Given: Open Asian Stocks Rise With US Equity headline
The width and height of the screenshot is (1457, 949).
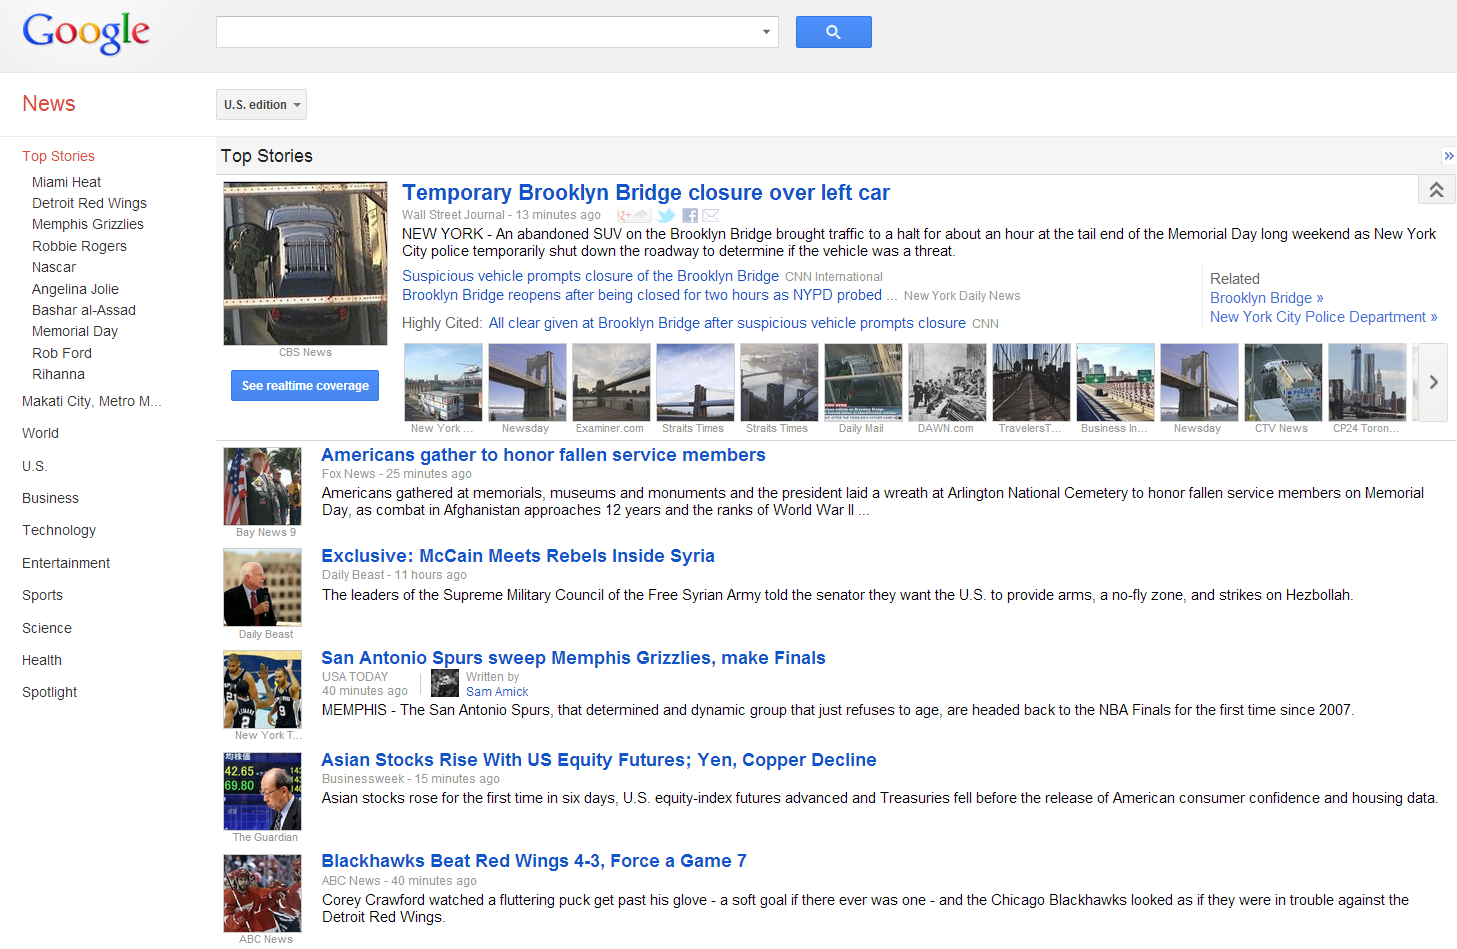Looking at the screenshot, I should point(598,760).
